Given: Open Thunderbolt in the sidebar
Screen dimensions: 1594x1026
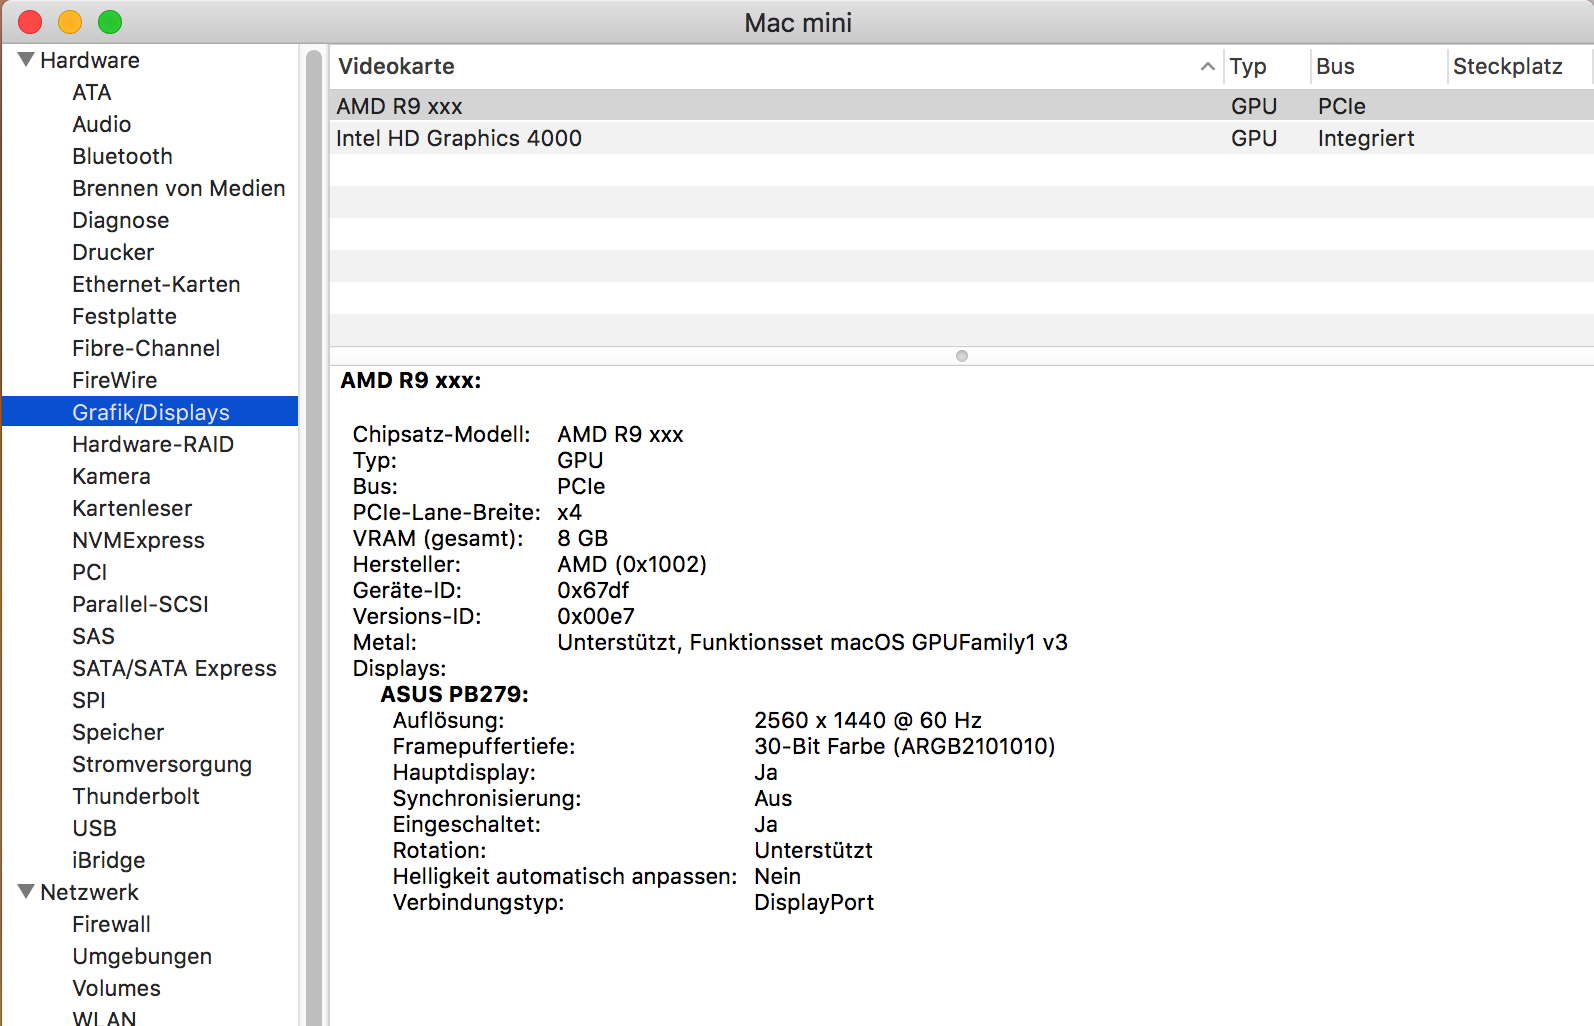Looking at the screenshot, I should (x=136, y=796).
